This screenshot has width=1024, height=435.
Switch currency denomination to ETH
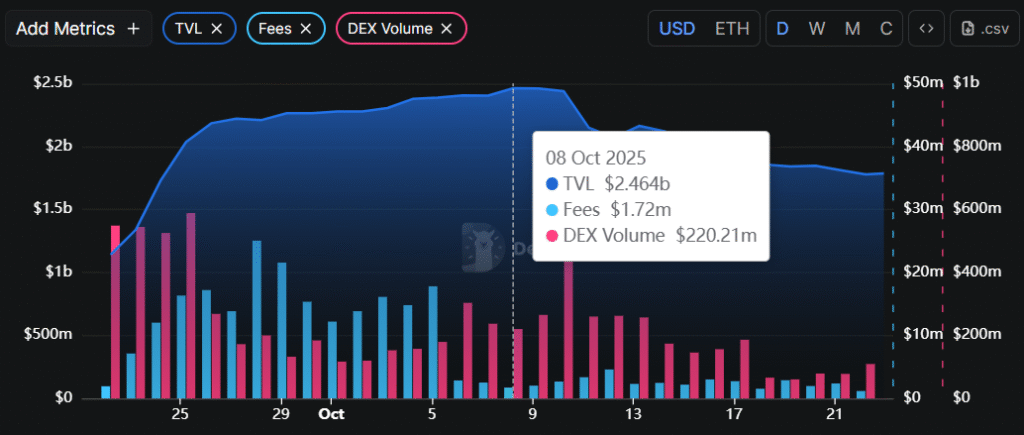(x=732, y=29)
